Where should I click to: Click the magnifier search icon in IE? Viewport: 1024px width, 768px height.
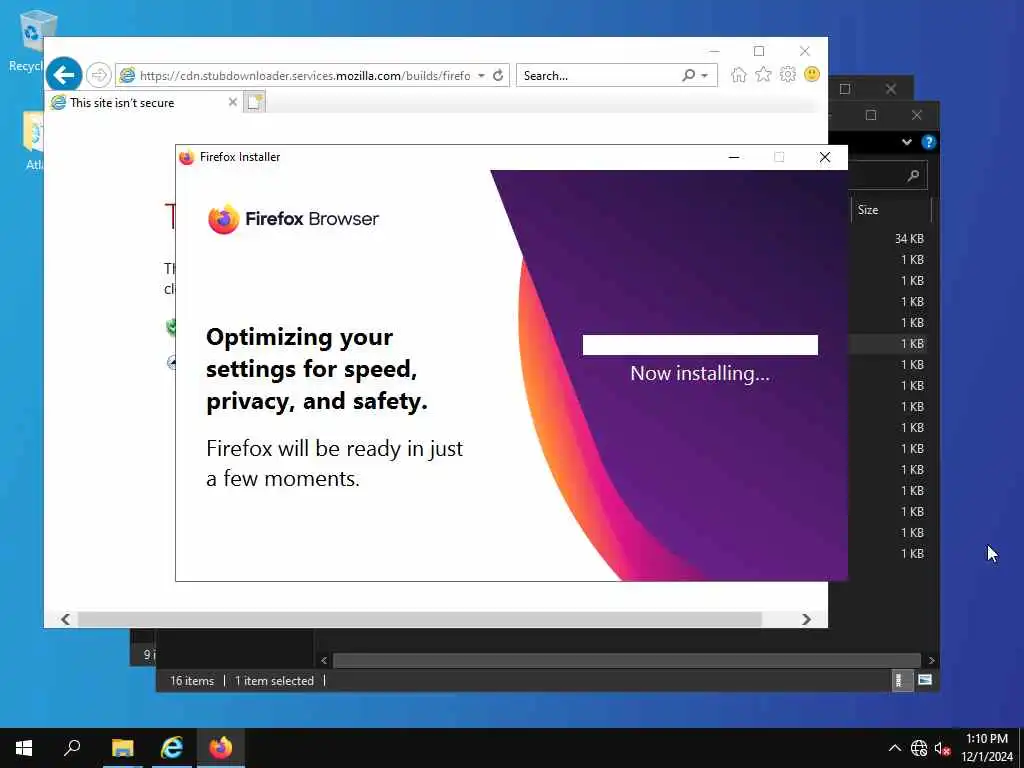tap(688, 75)
